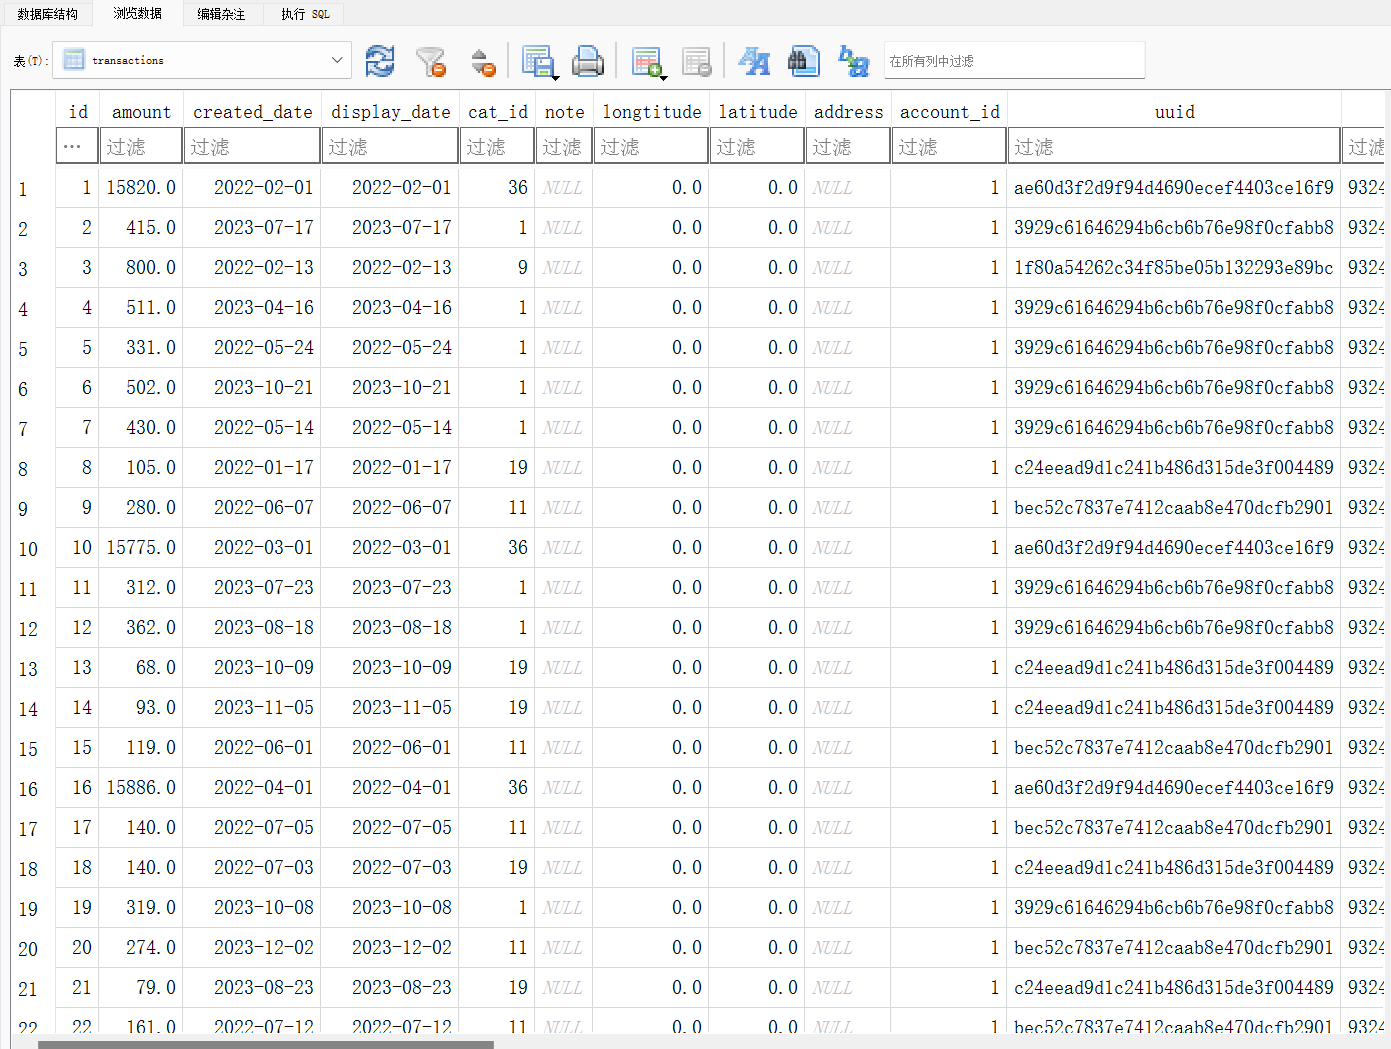The image size is (1391, 1049).
Task: Open find and replace icon
Action: 854,61
